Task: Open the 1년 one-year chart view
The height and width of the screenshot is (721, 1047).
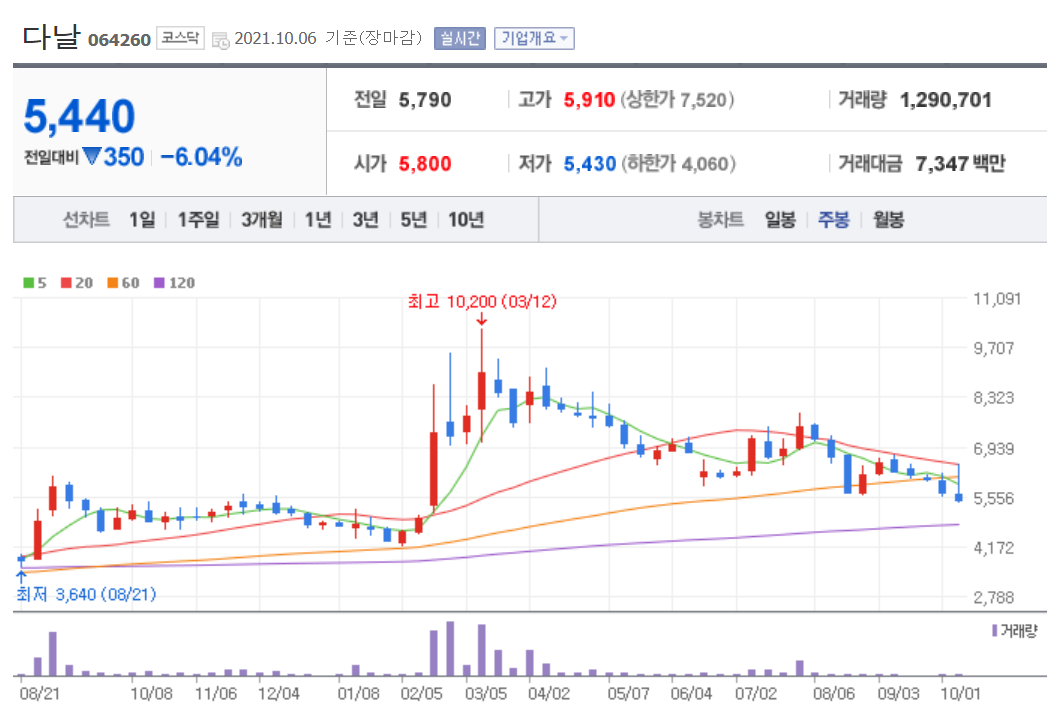Action: click(317, 219)
